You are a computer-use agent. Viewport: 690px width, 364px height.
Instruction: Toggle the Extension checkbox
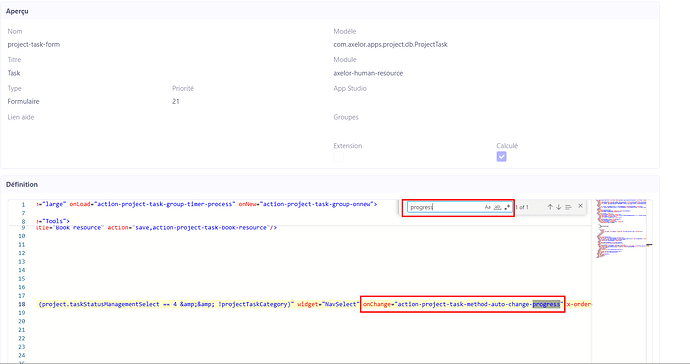click(338, 157)
